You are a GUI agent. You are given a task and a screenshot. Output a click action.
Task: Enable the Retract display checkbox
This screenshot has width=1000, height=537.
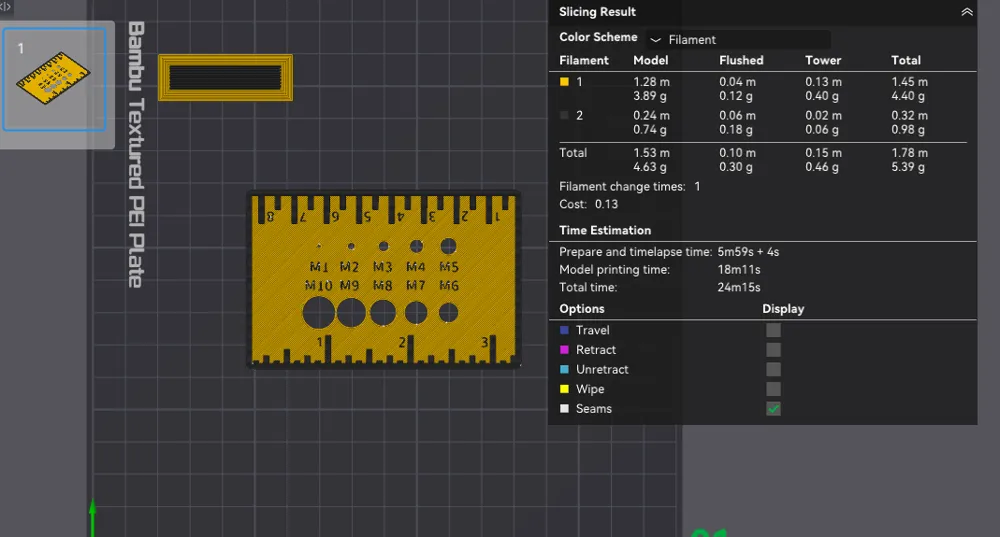tap(773, 349)
